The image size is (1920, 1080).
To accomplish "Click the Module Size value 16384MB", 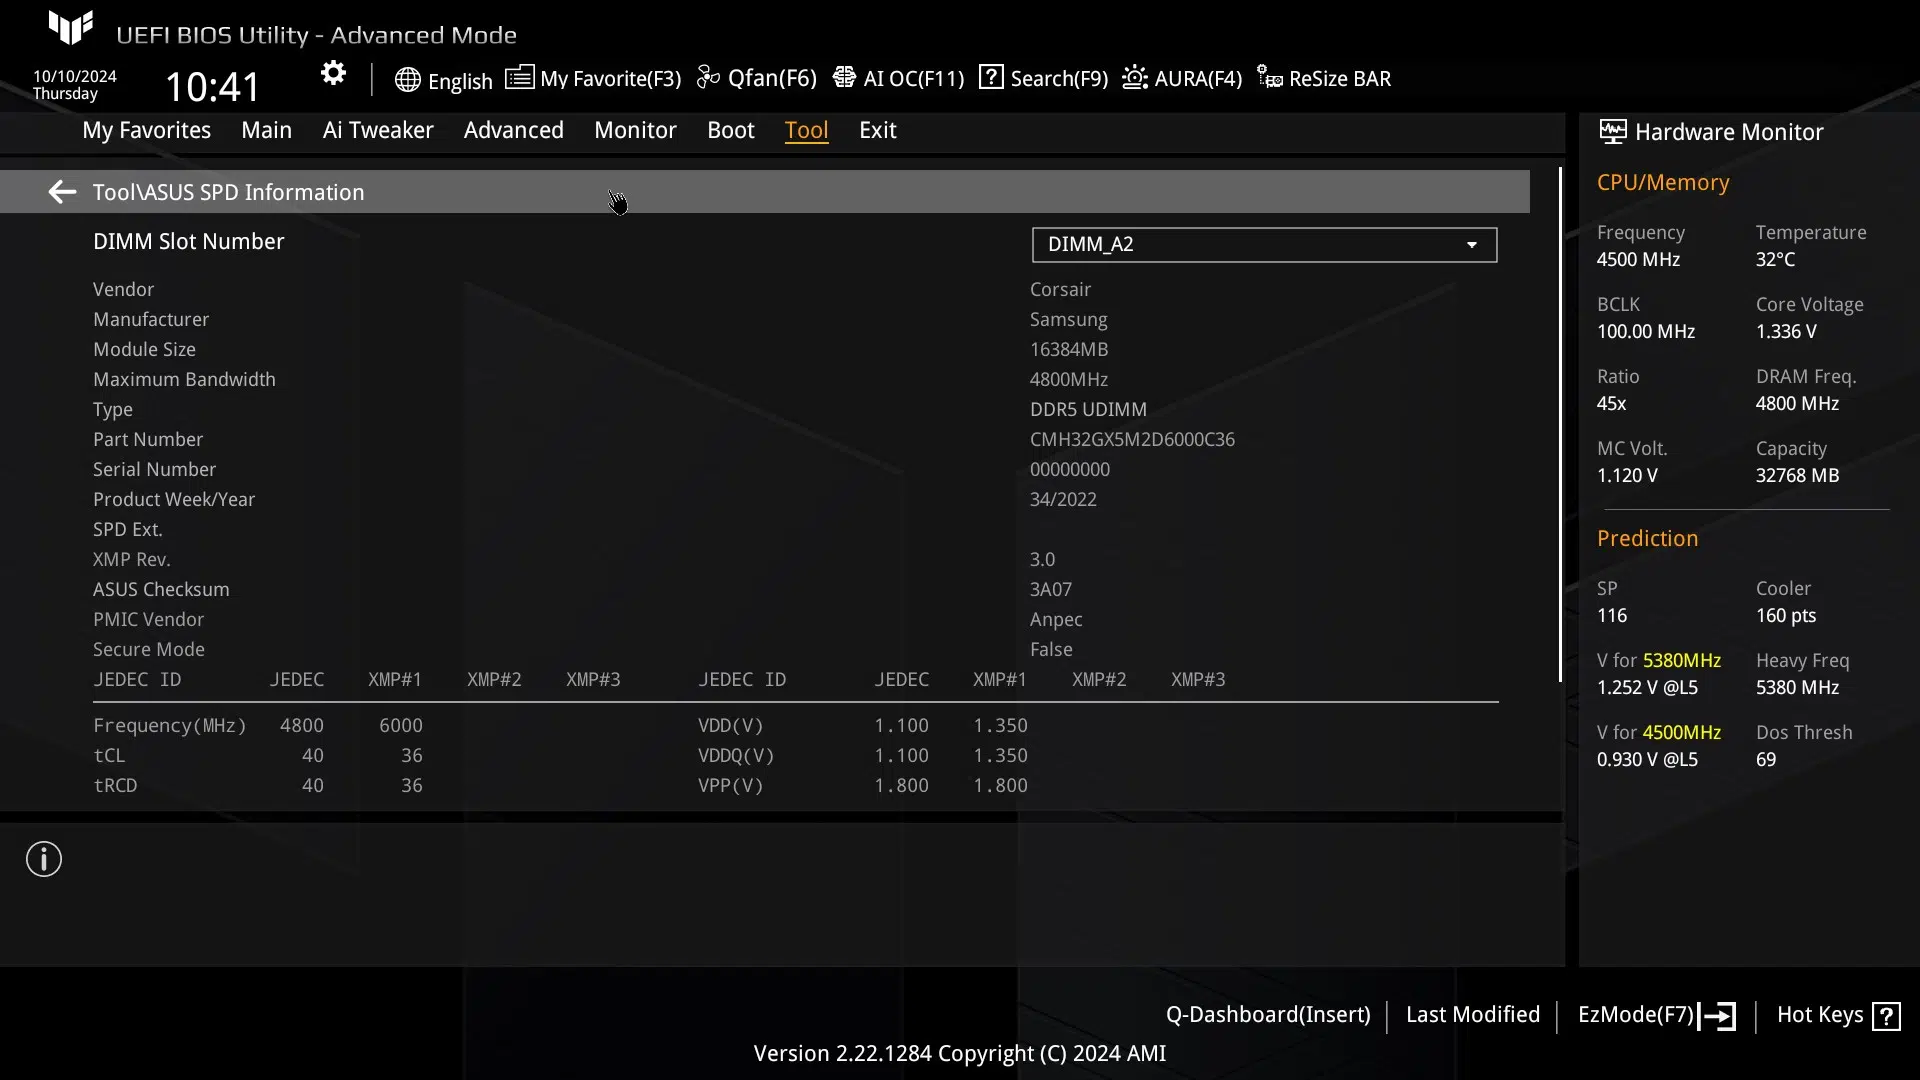I will click(x=1069, y=349).
